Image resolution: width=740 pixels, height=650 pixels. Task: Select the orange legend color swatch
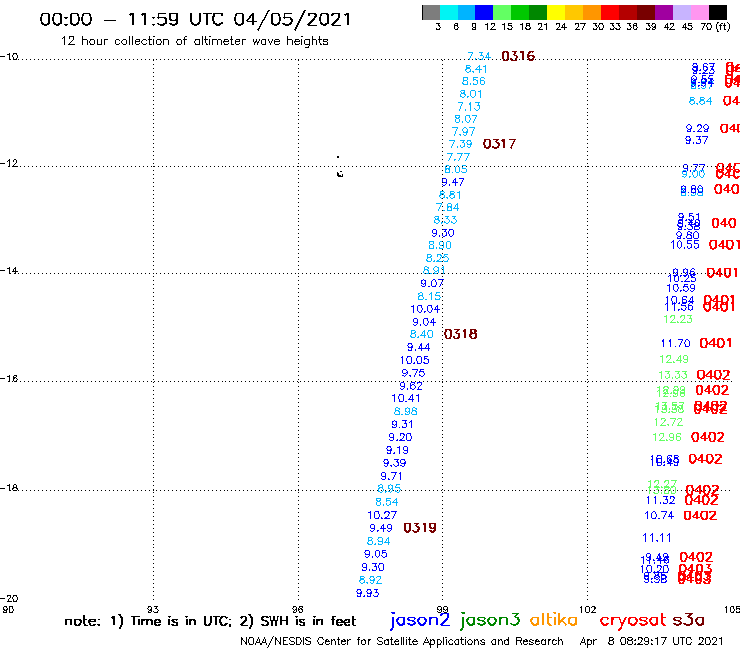click(x=592, y=12)
